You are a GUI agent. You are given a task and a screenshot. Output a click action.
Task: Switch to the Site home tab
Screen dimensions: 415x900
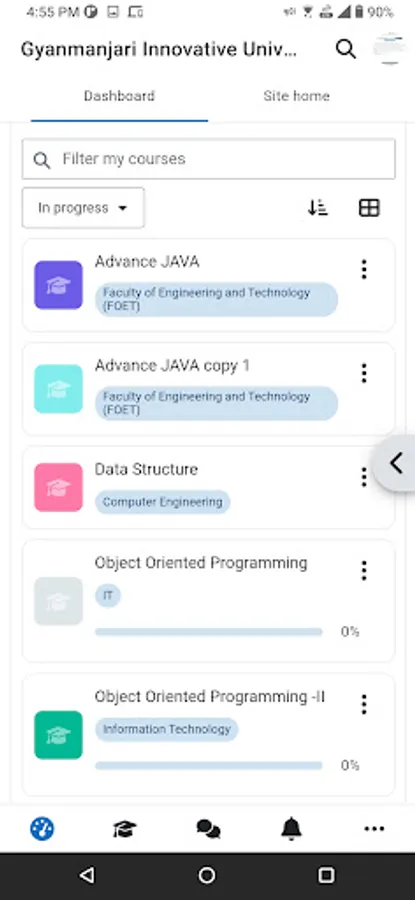(296, 96)
